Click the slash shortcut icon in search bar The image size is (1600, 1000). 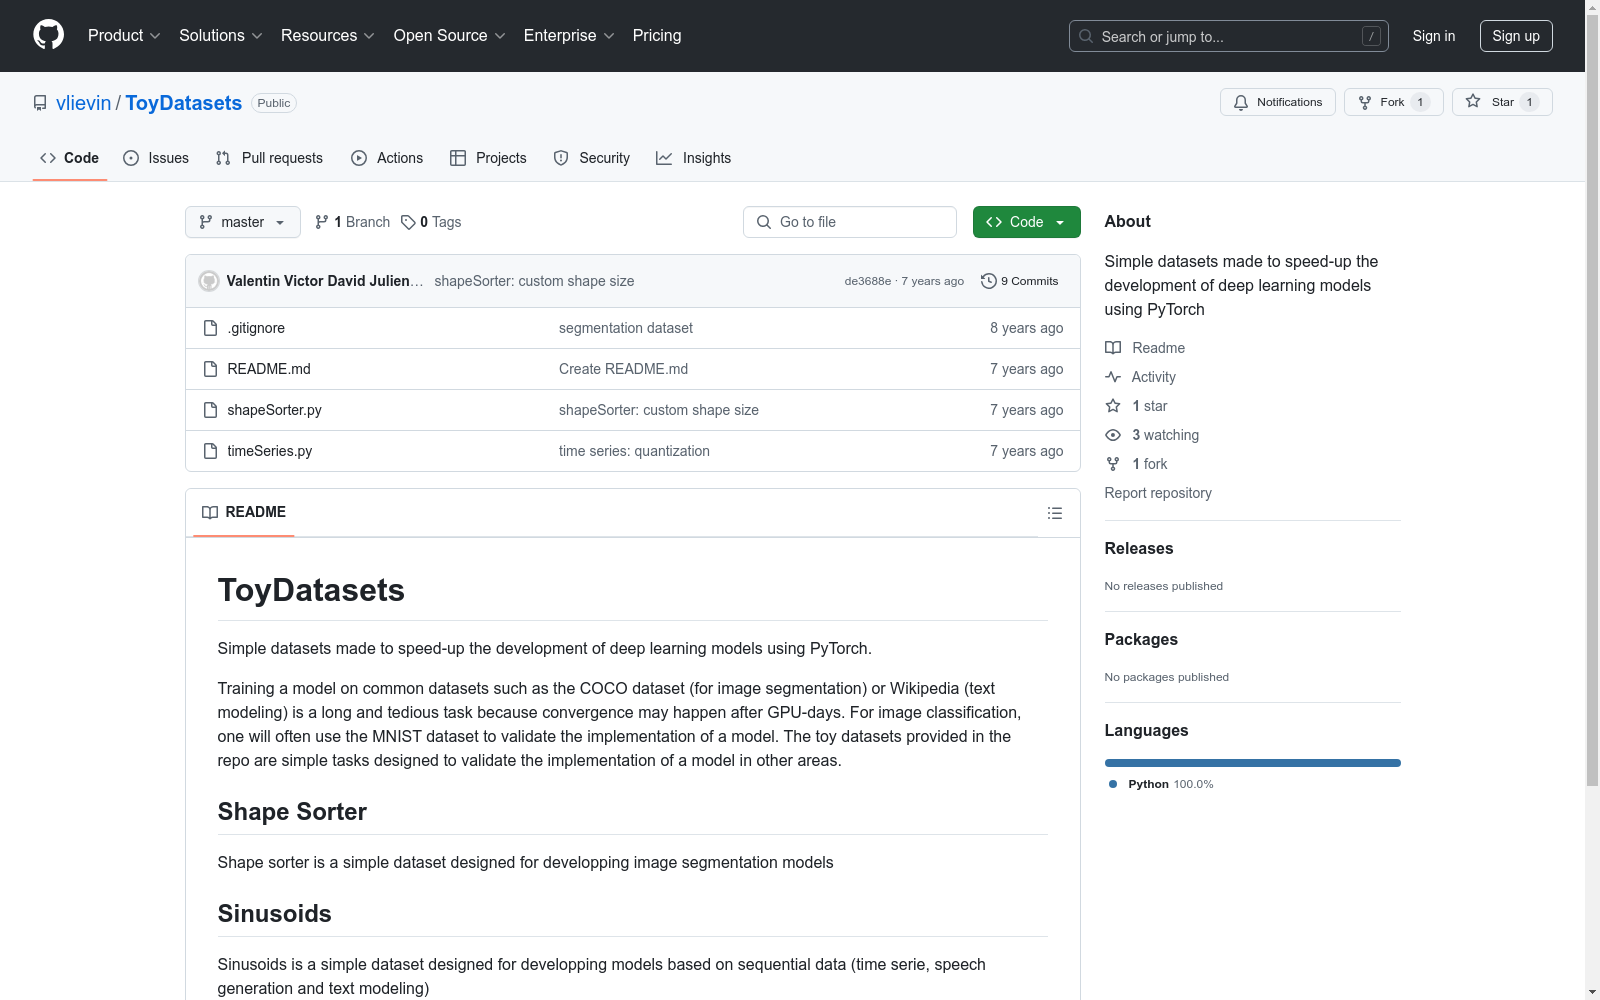click(1371, 36)
